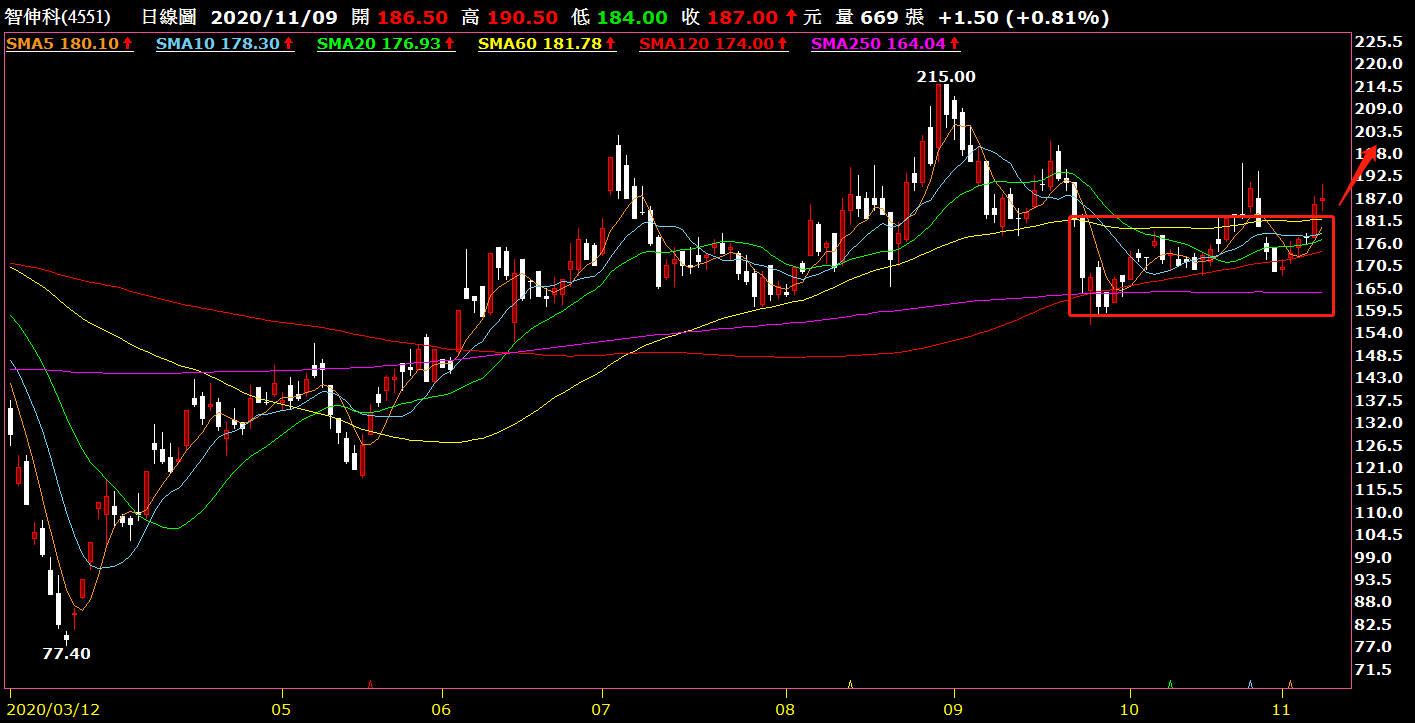Click the 215.00 peak price label

point(946,77)
